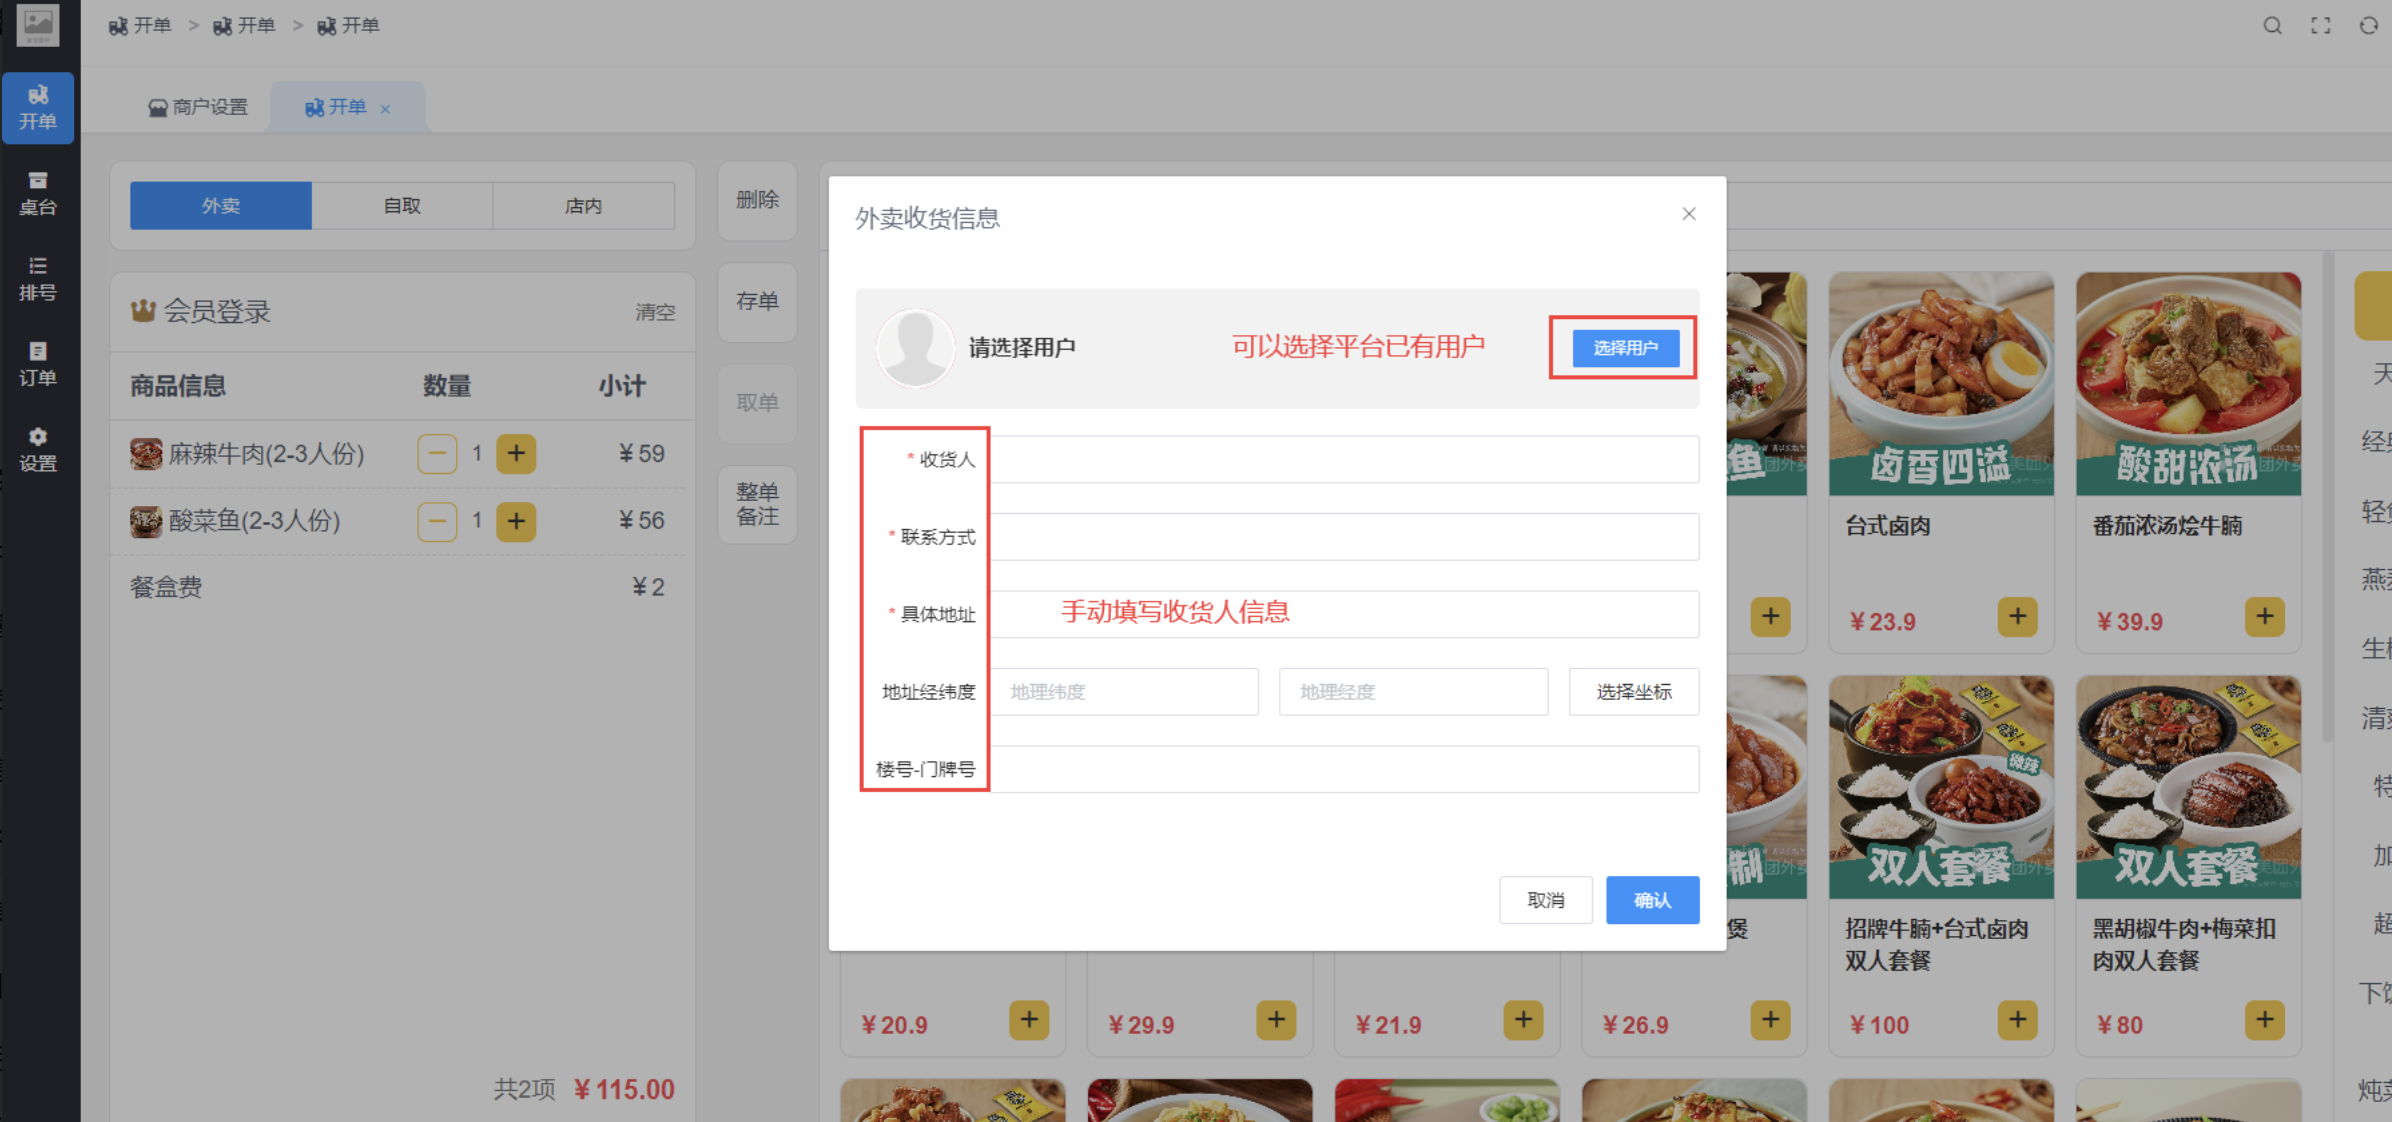Screen dimensions: 2392x1122
Task: Open the 桌台 sidebar module
Action: 38,193
